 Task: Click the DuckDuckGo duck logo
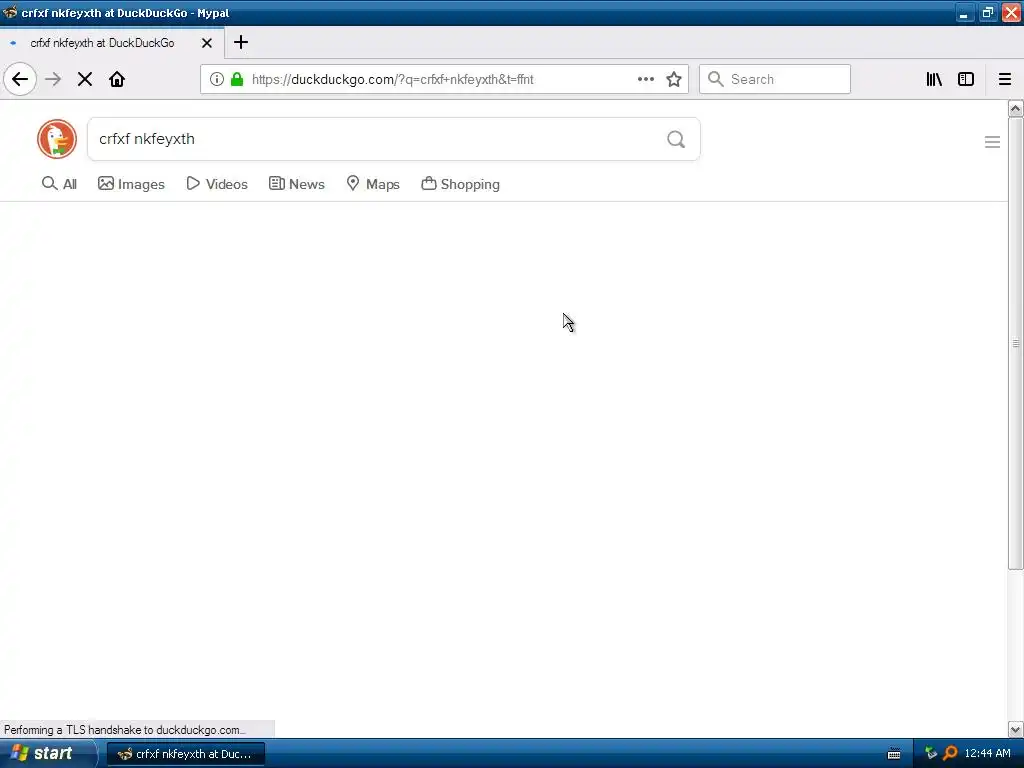57,139
